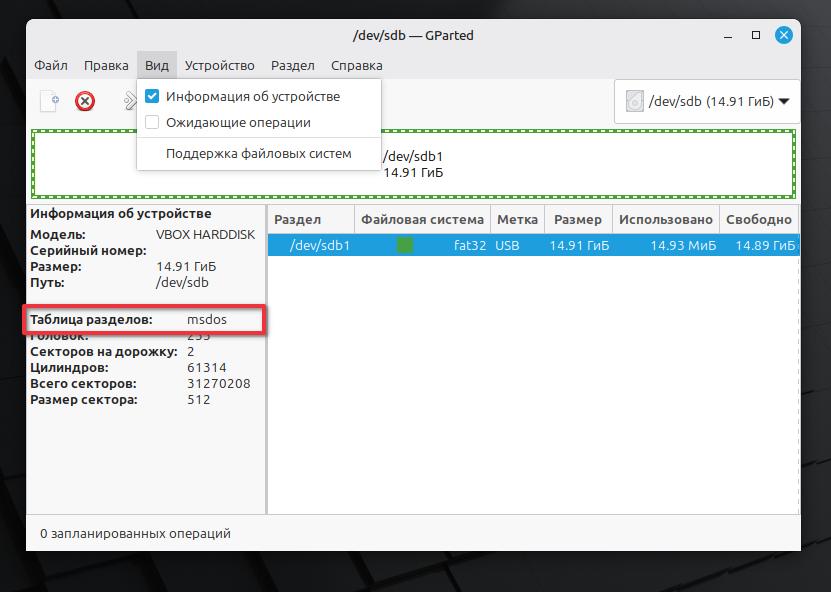Open the Раздел menu
Image resolution: width=831 pixels, height=592 pixels.
tap(293, 65)
